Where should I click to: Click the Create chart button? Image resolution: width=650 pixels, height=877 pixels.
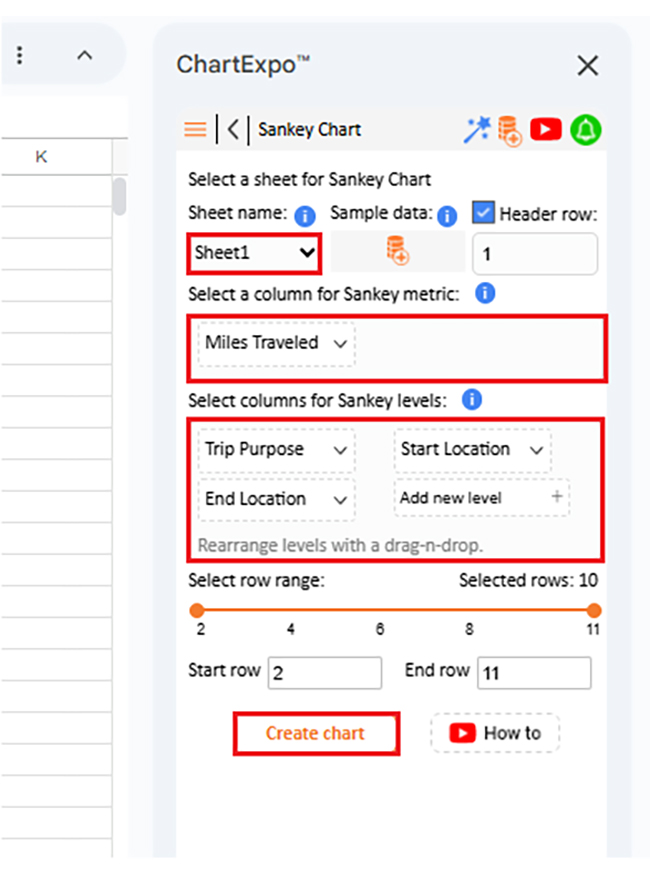[316, 733]
